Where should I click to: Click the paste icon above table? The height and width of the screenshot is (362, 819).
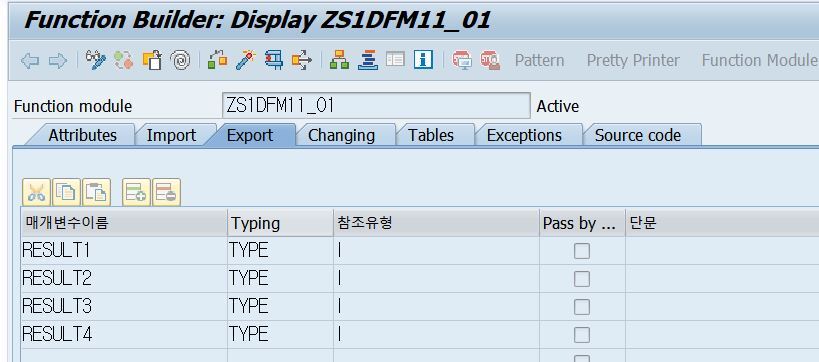[97, 192]
